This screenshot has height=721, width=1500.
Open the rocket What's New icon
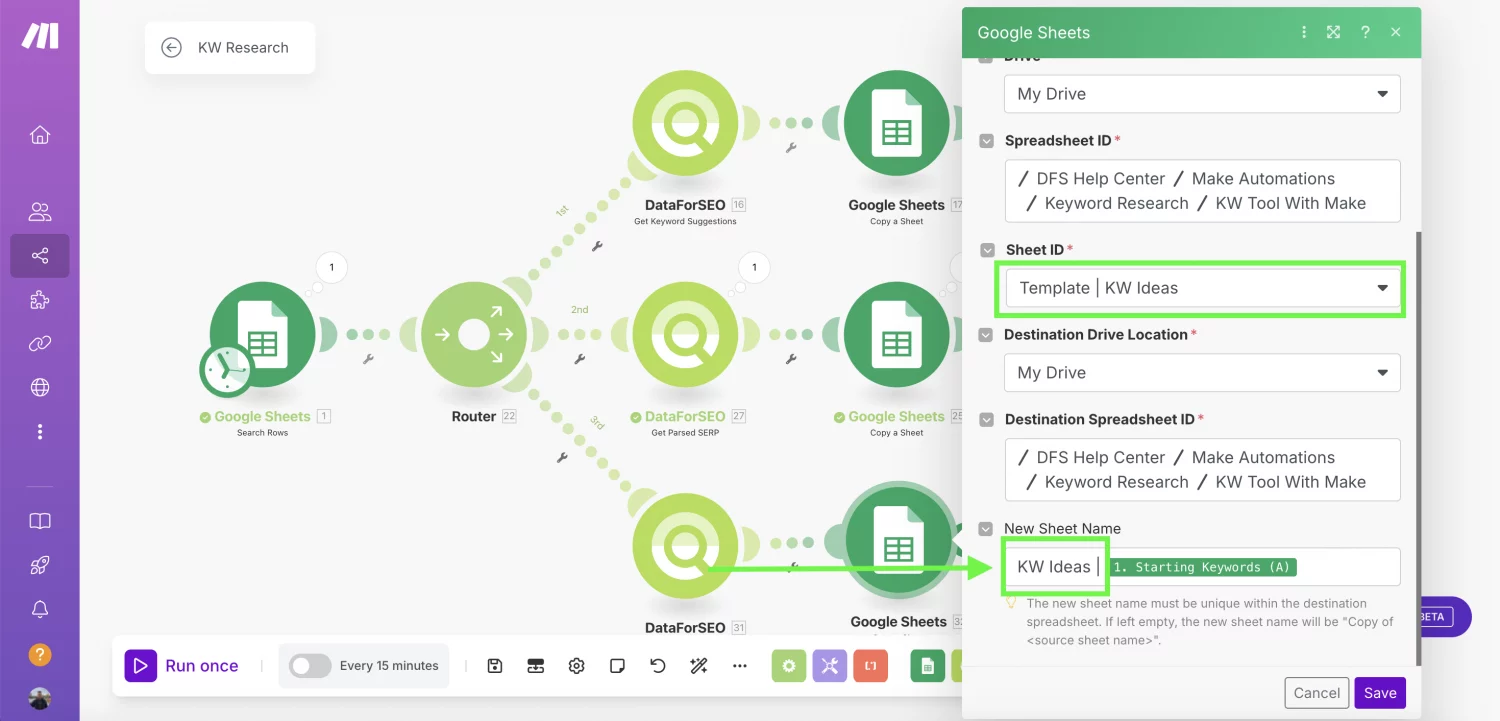point(40,565)
